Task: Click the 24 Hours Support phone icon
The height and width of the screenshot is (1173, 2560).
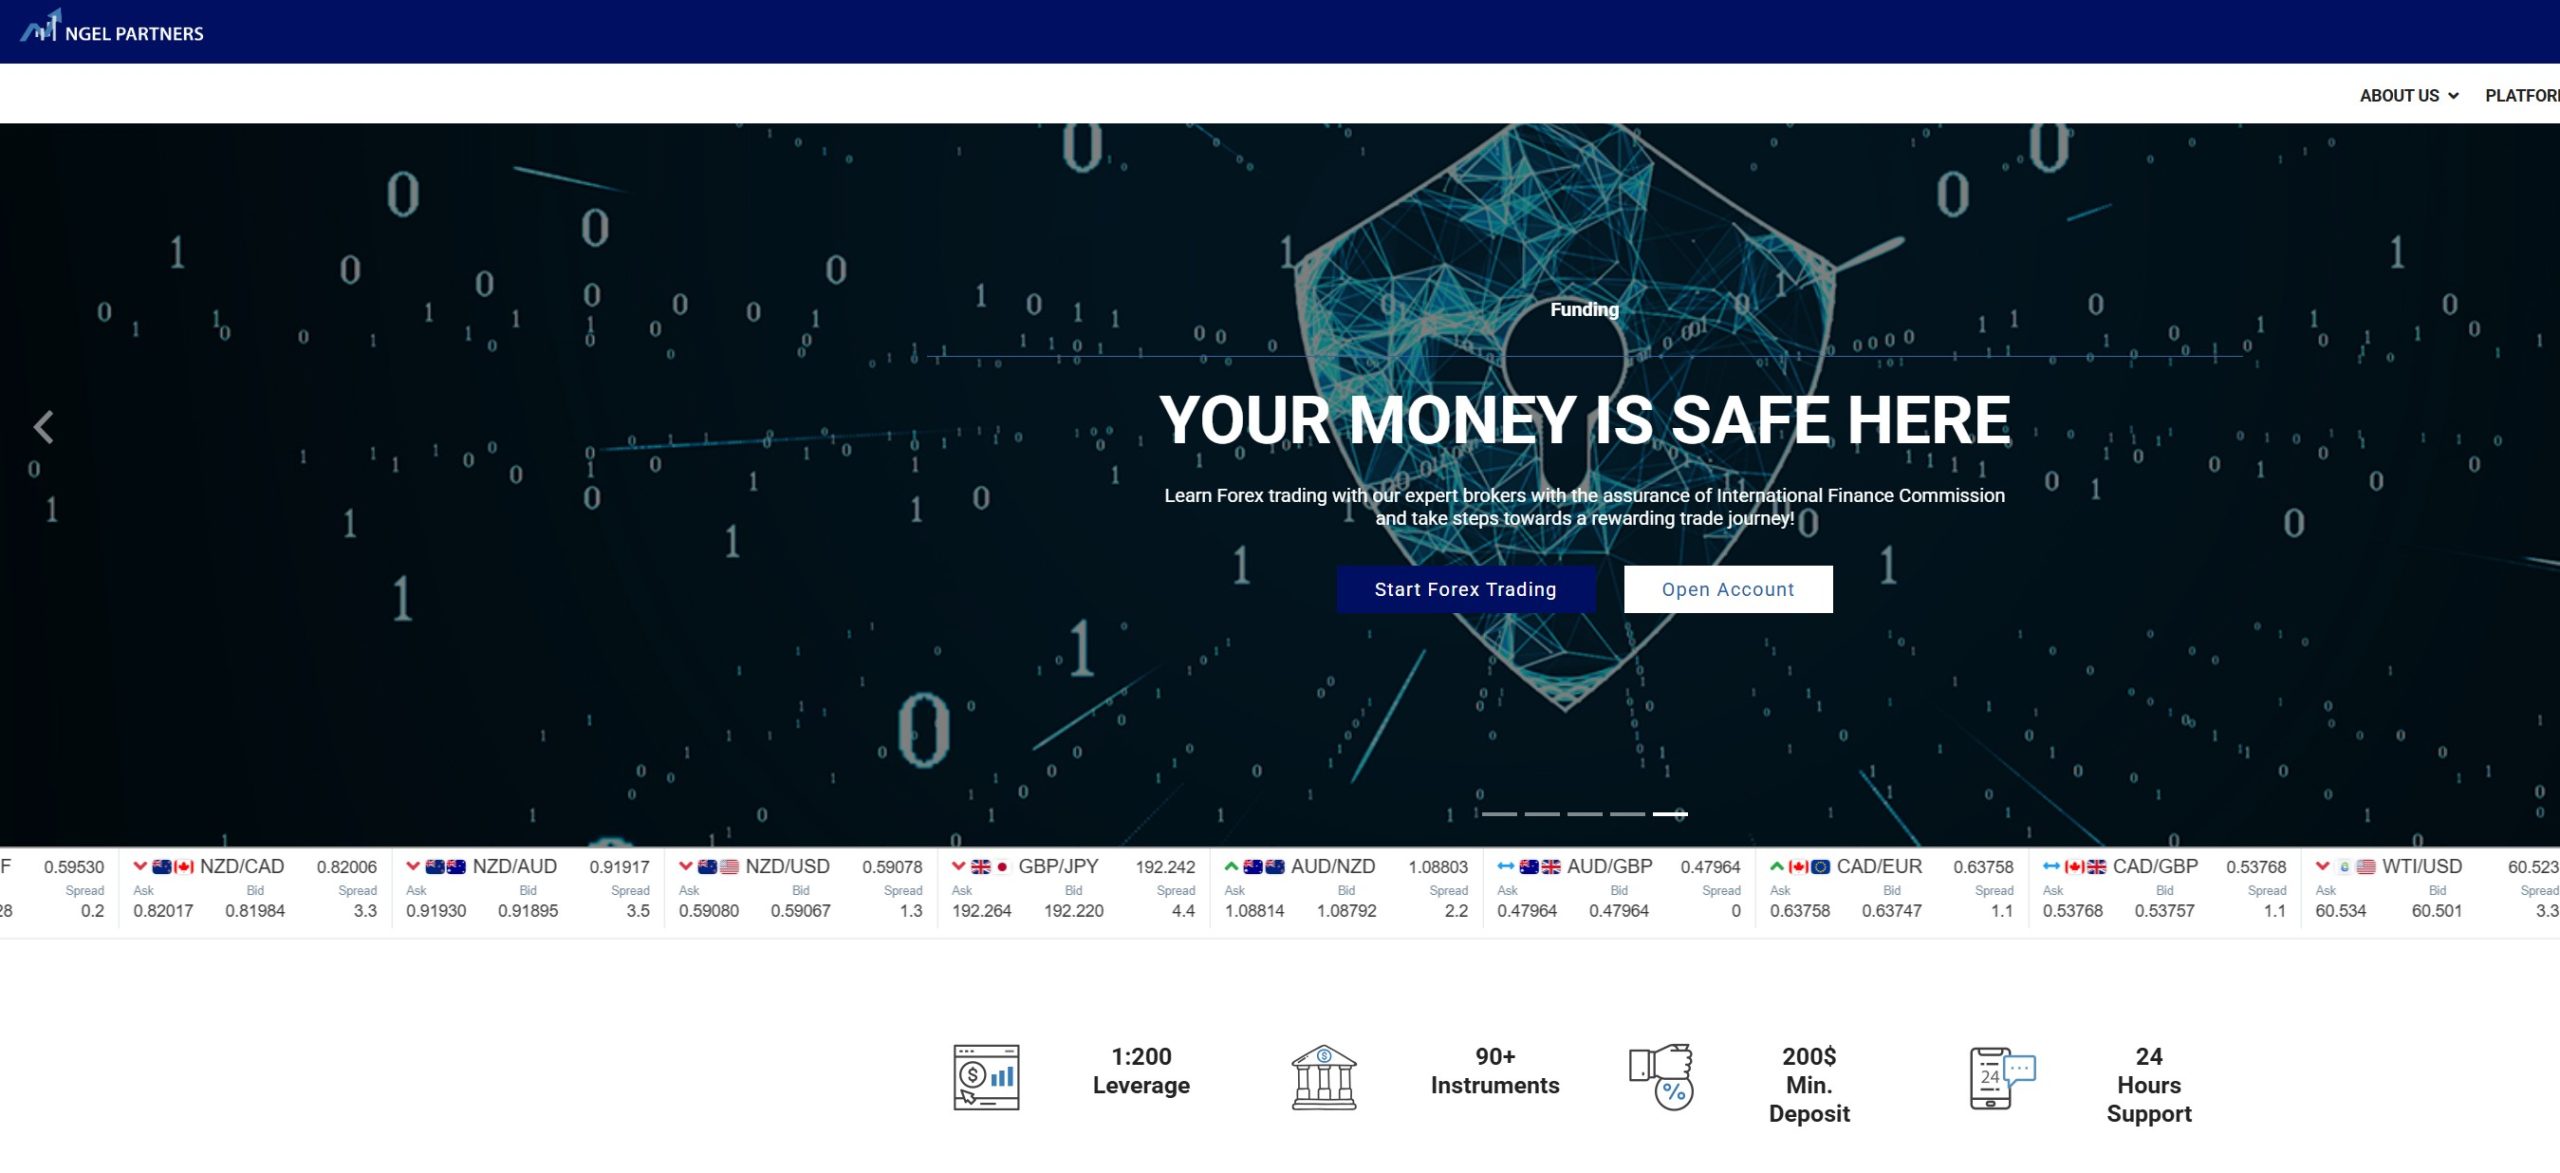Action: pyautogui.click(x=2001, y=1077)
